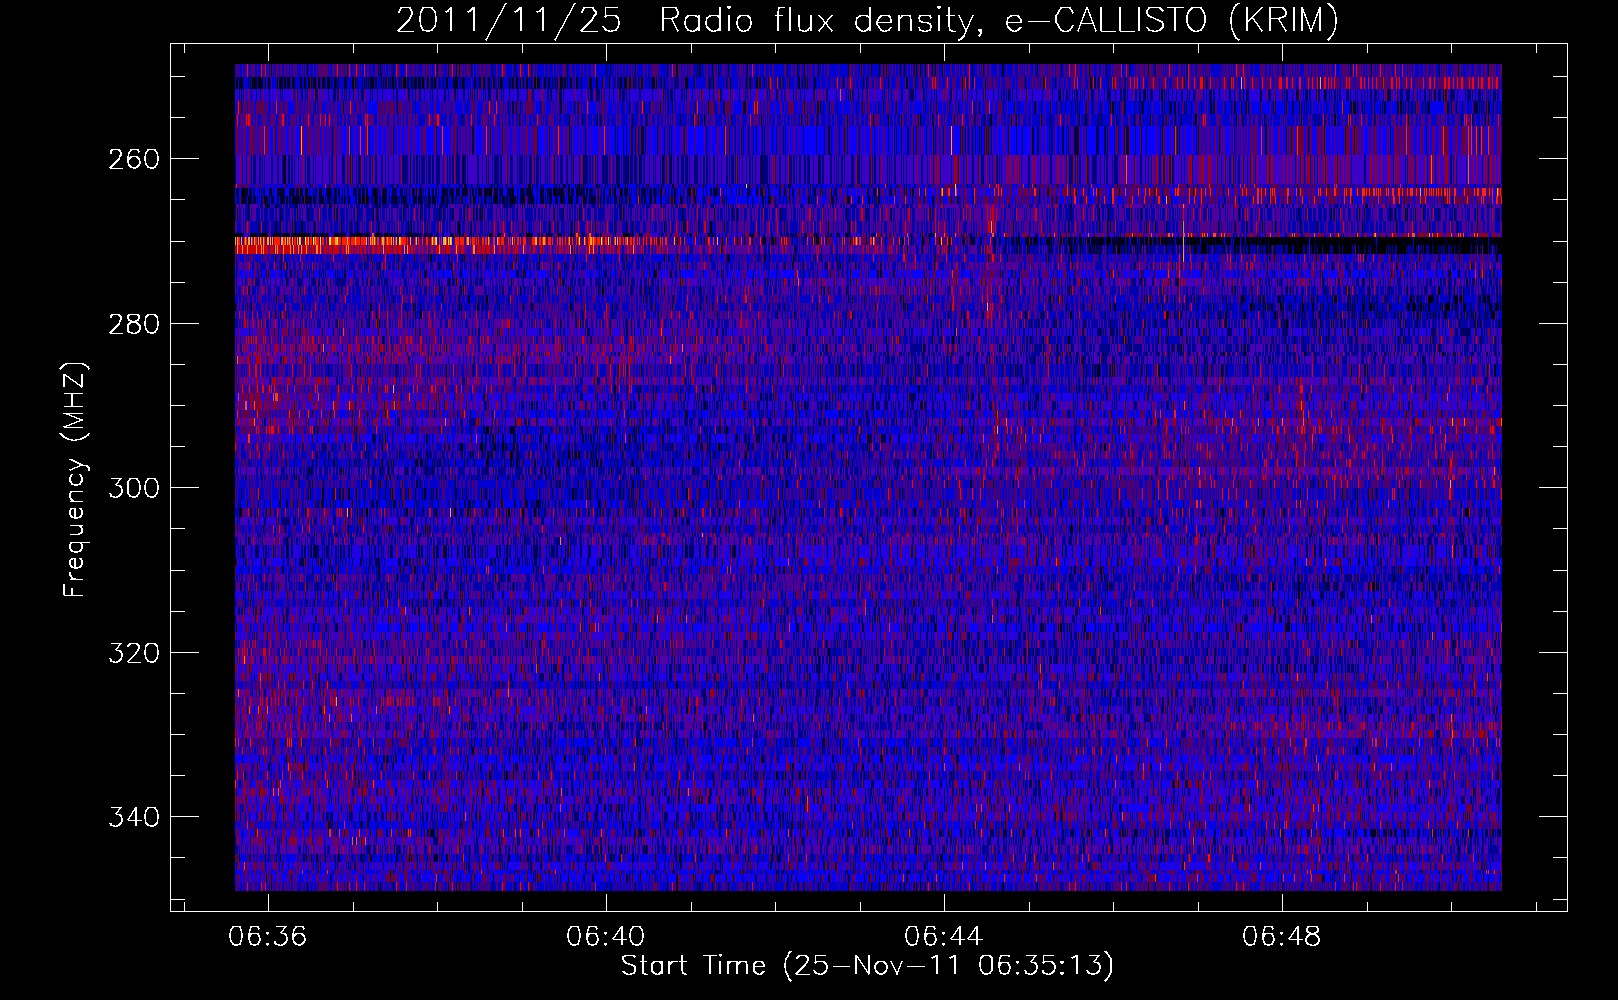
Task: Click the bright orange emission band near 270 MHz
Action: pyautogui.click(x=450, y=243)
